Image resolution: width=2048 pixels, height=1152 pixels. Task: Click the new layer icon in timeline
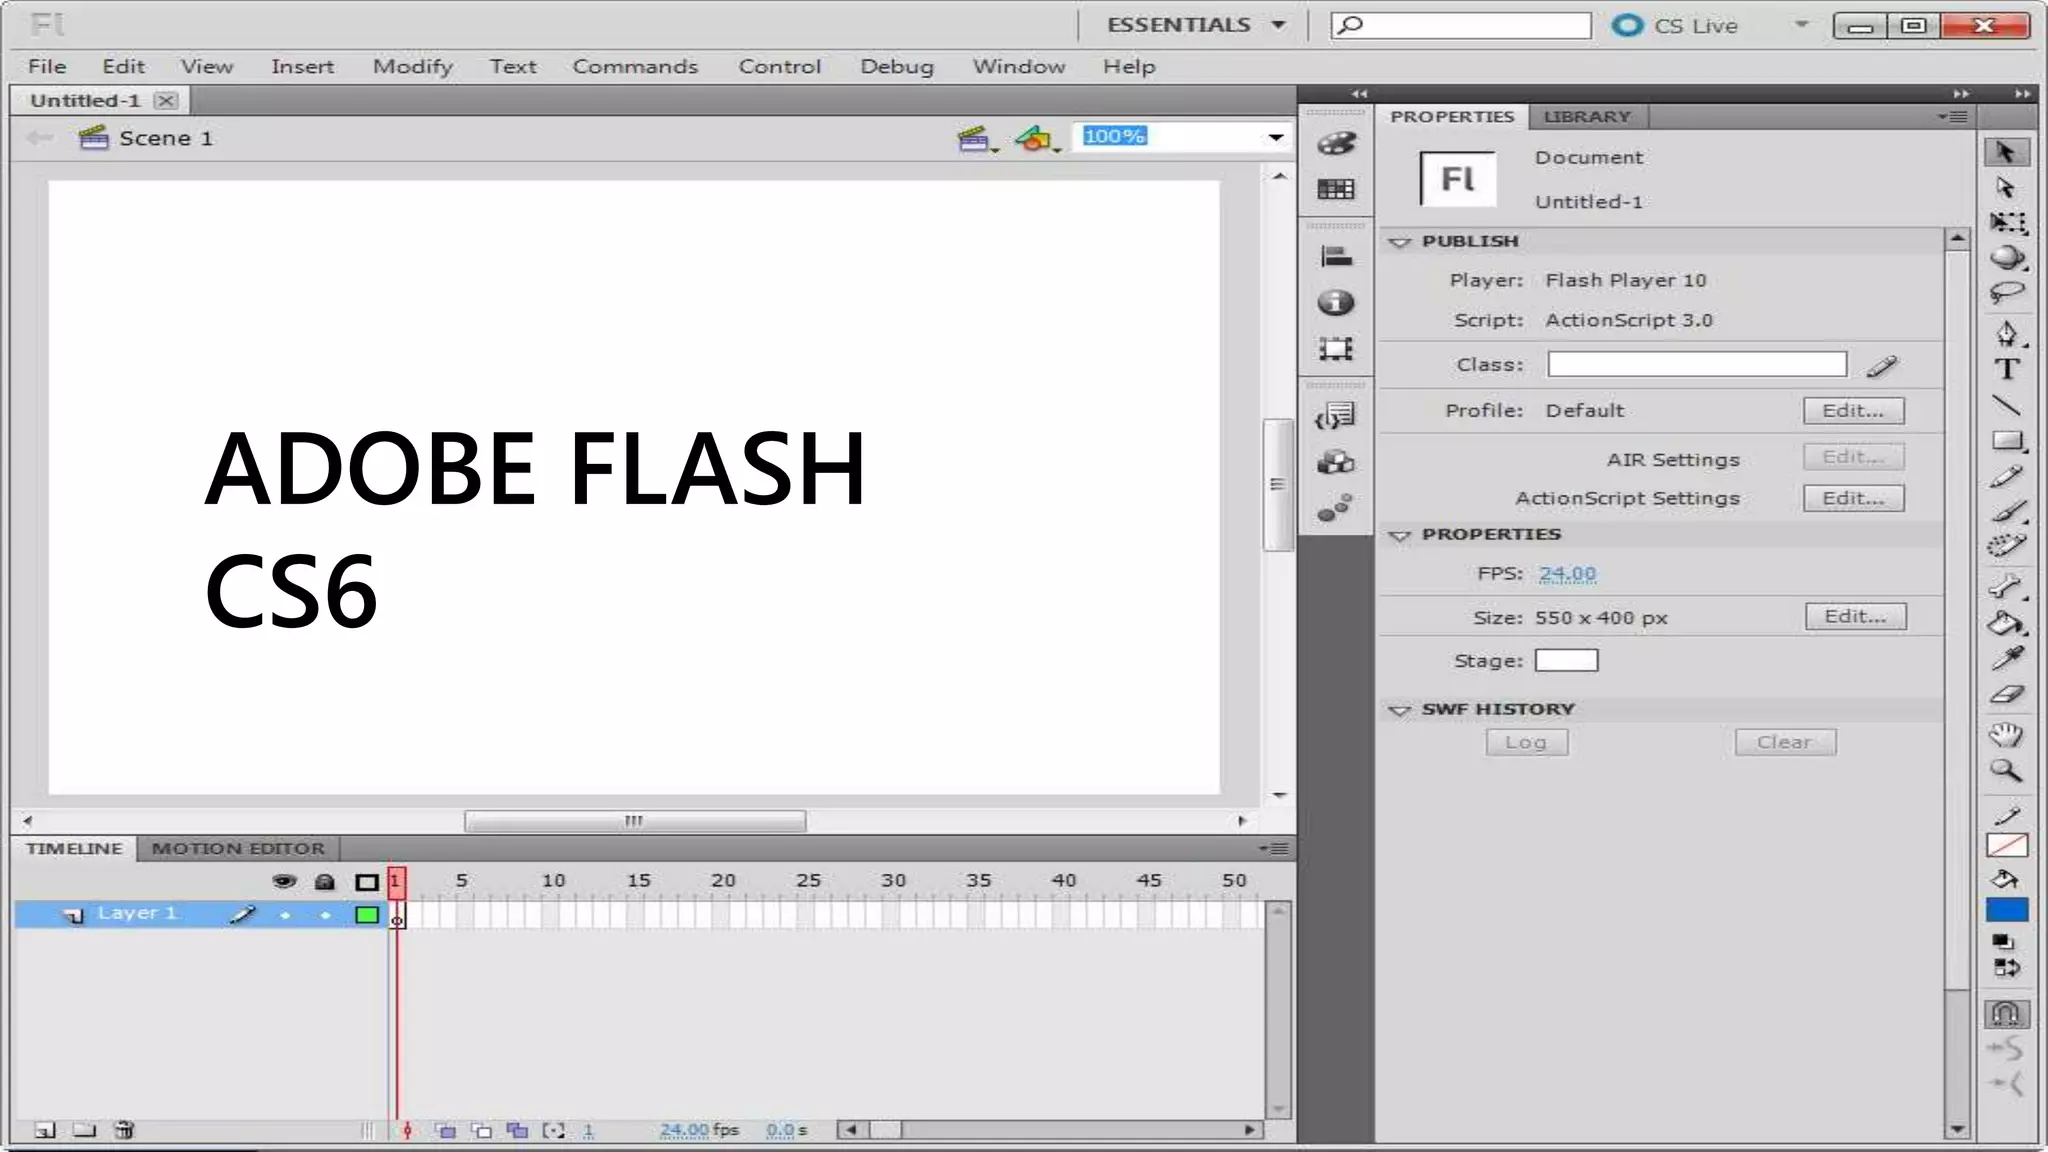[45, 1130]
